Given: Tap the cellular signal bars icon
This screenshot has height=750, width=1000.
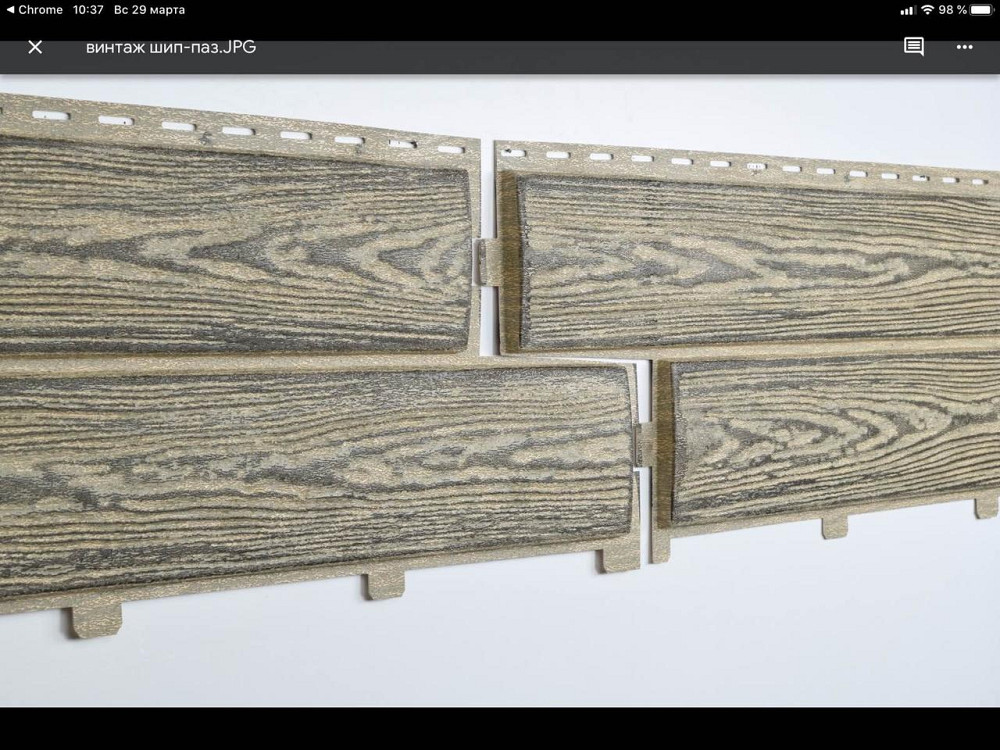Looking at the screenshot, I should tap(907, 10).
